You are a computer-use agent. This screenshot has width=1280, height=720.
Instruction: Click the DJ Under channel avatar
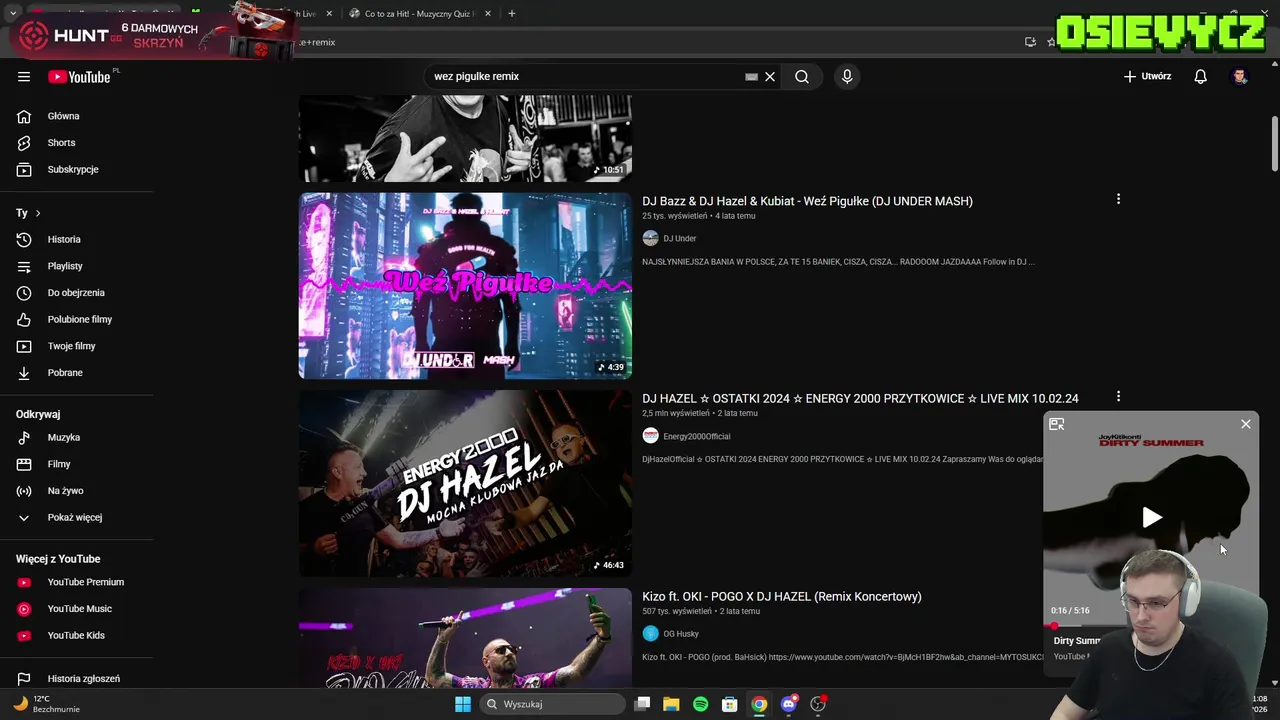tap(650, 238)
